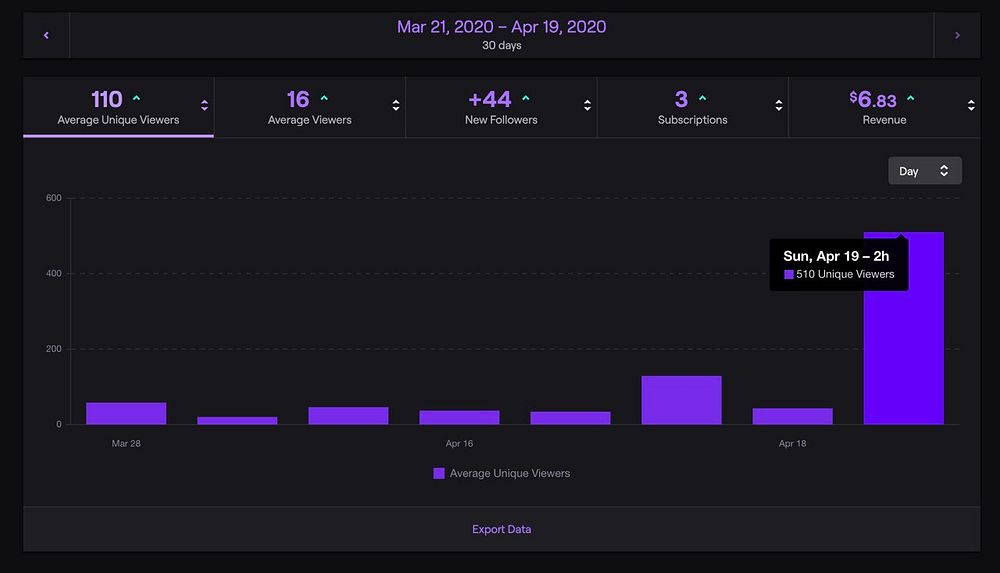1000x573 pixels.
Task: Click the Apr 16 axis label
Action: pos(459,443)
